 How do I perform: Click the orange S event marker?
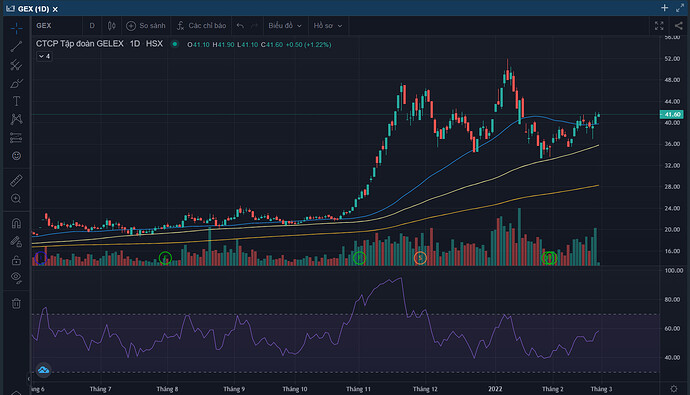tap(420, 258)
